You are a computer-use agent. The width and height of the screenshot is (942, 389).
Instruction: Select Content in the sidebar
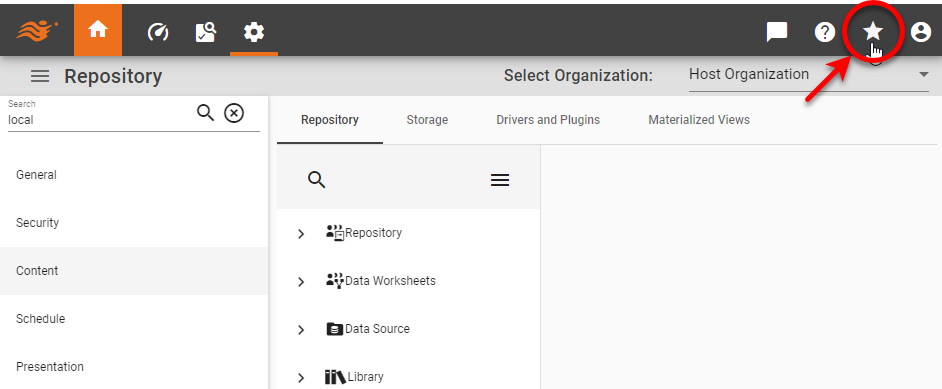tap(133, 271)
